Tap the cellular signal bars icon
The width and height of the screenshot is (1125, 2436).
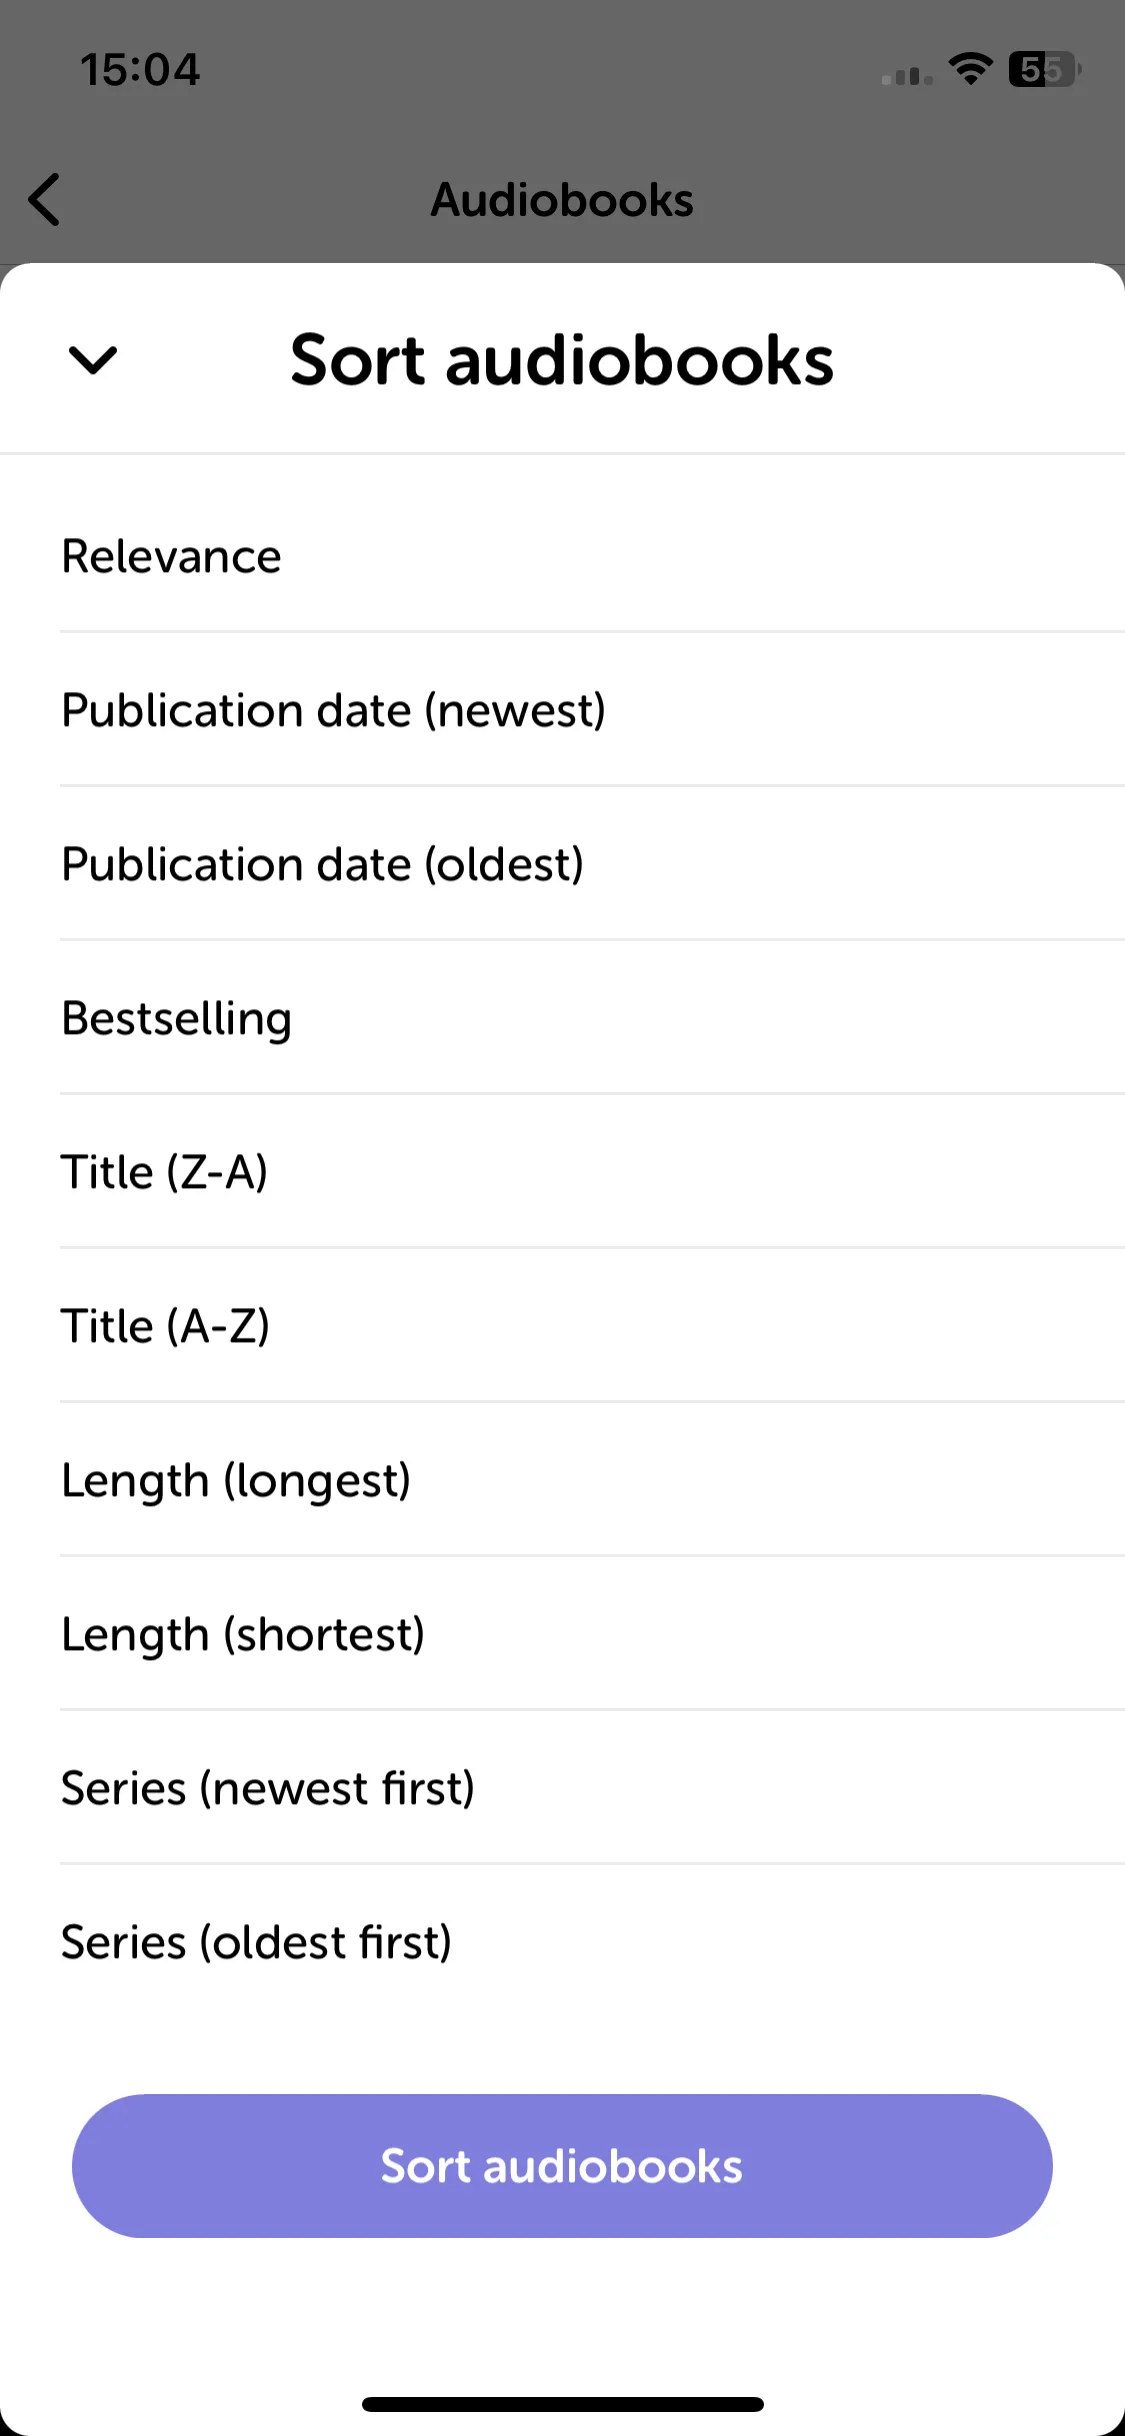907,75
